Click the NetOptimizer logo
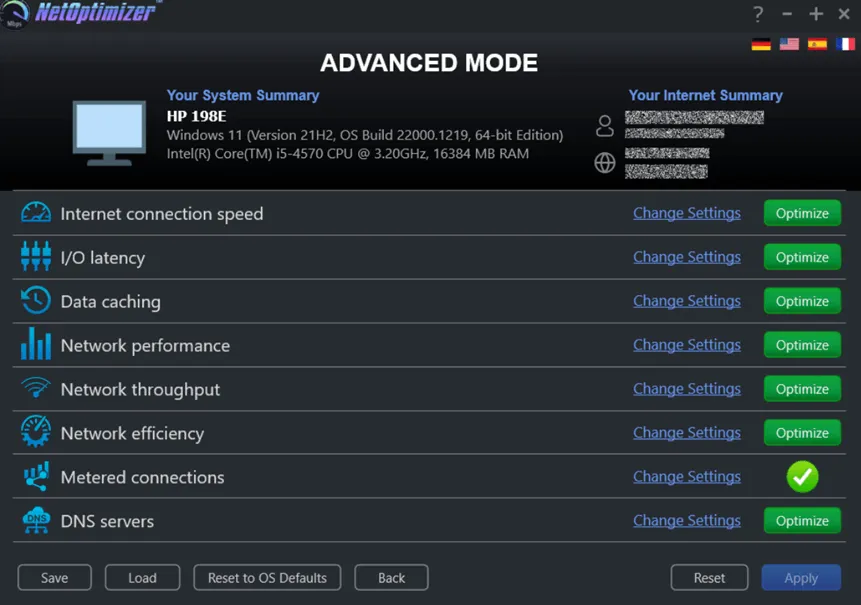This screenshot has height=605, width=861. (78, 13)
